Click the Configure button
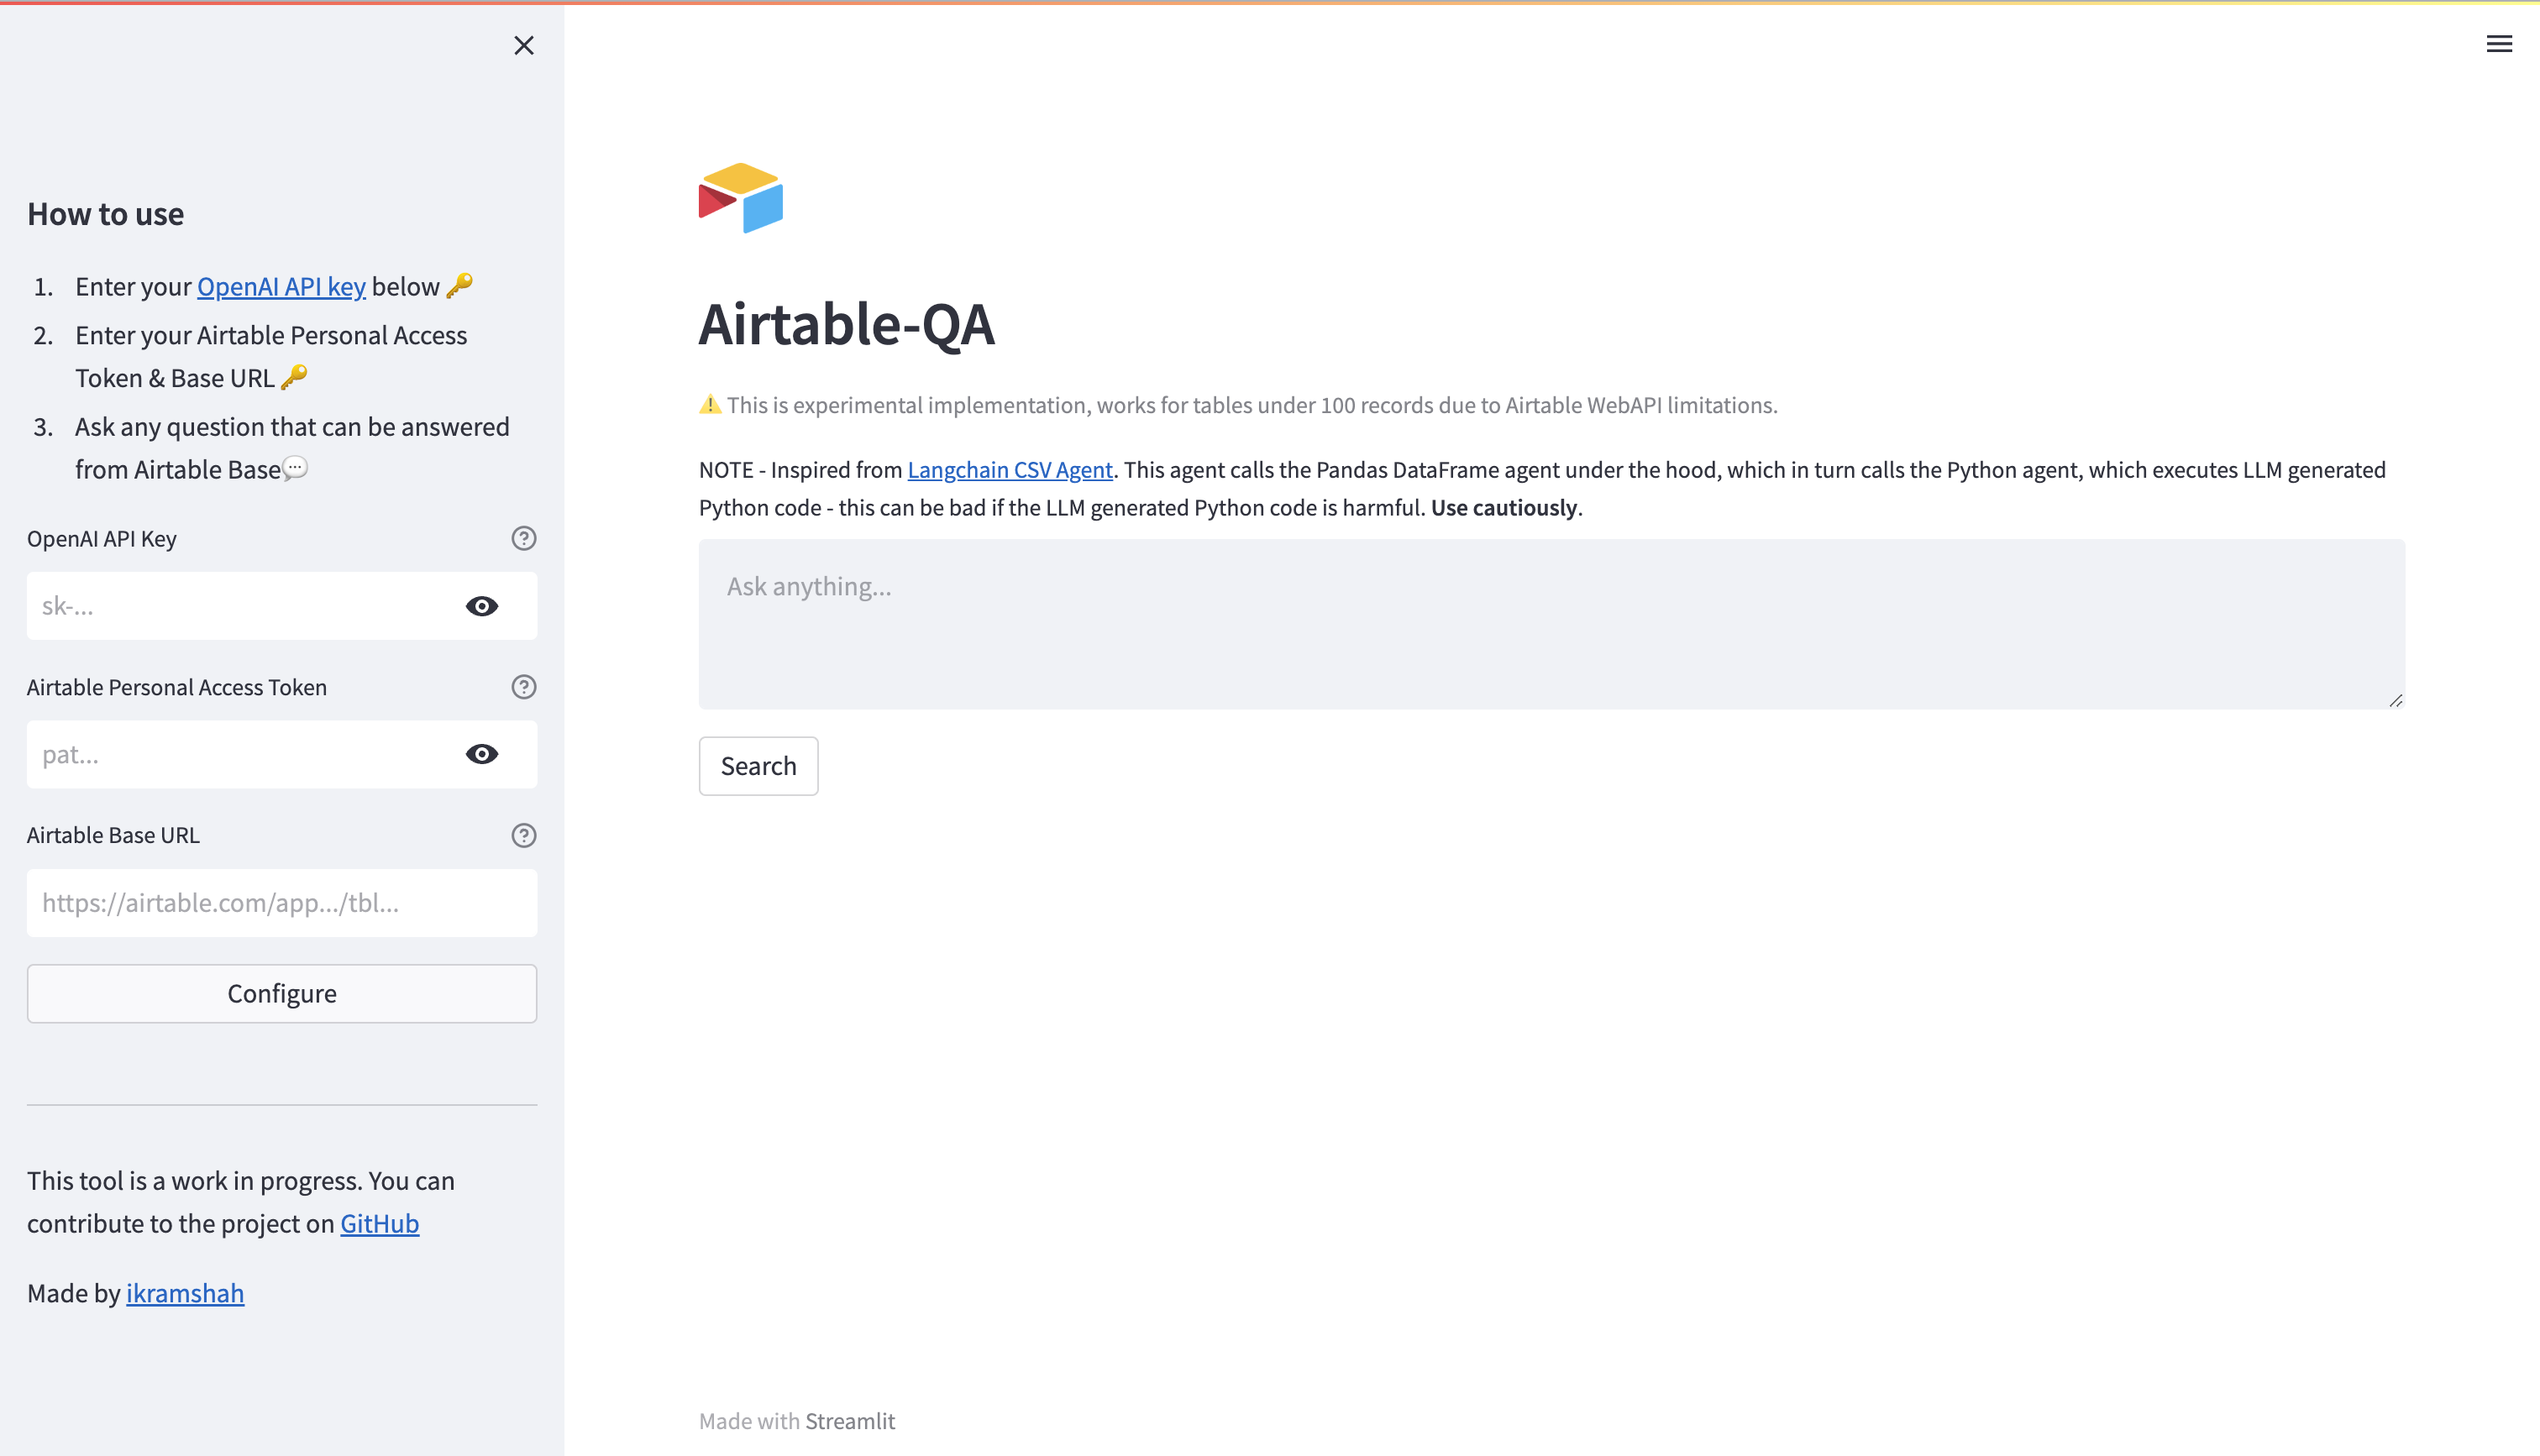 tap(281, 992)
